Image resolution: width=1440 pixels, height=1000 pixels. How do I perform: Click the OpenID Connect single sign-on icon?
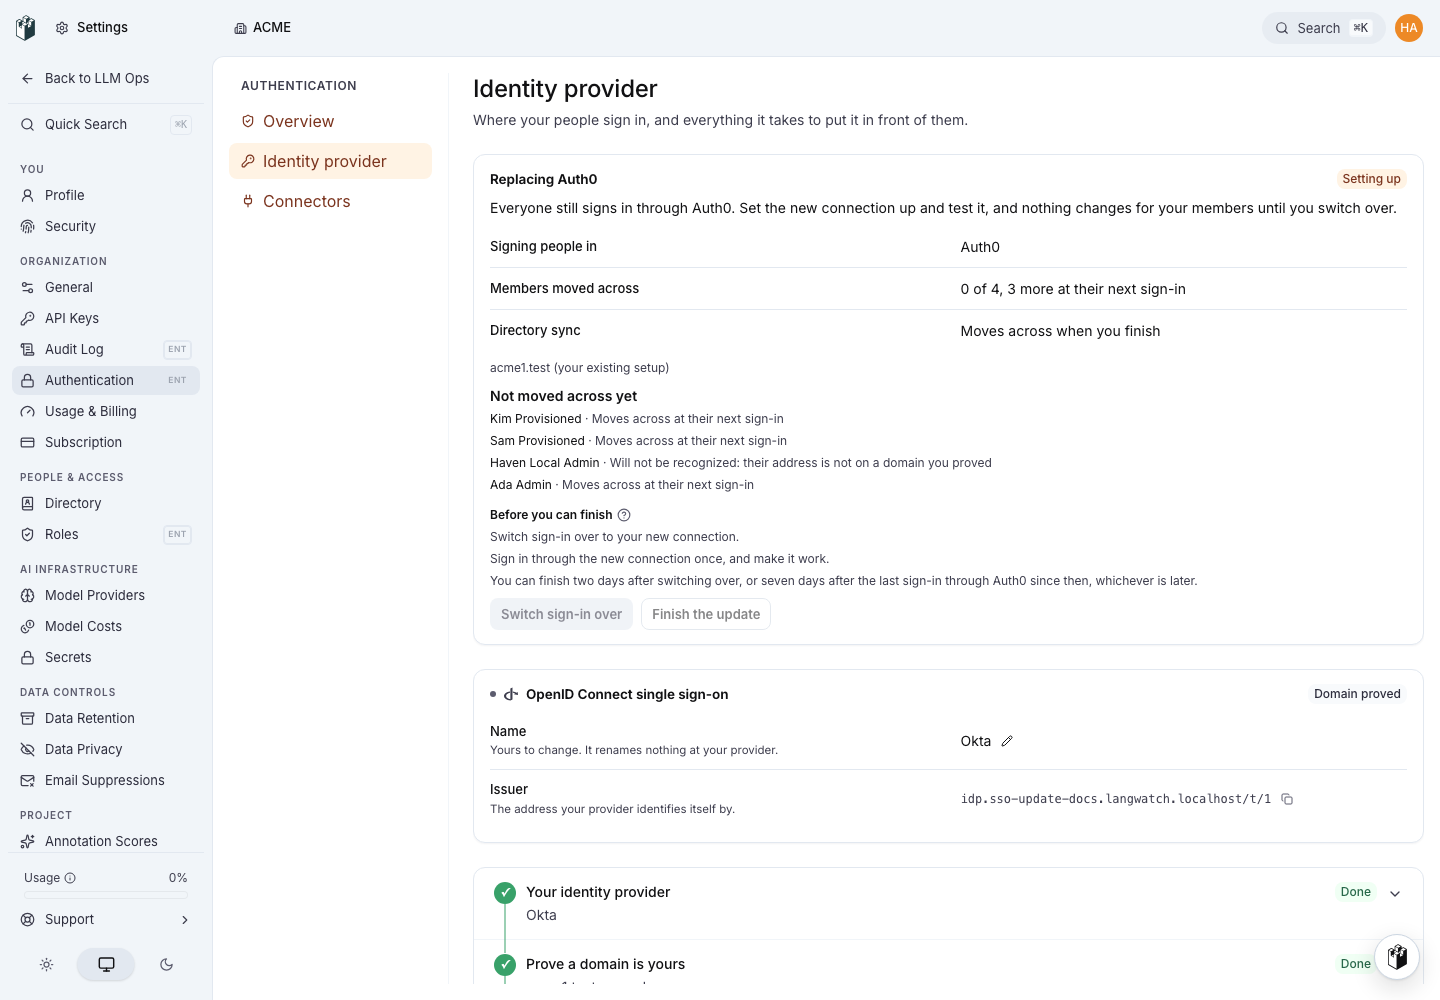click(511, 695)
